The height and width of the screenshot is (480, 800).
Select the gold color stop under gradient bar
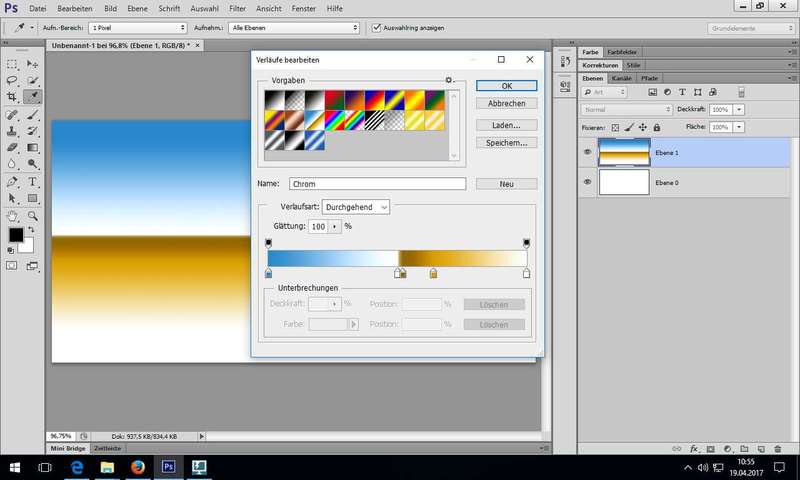(433, 273)
